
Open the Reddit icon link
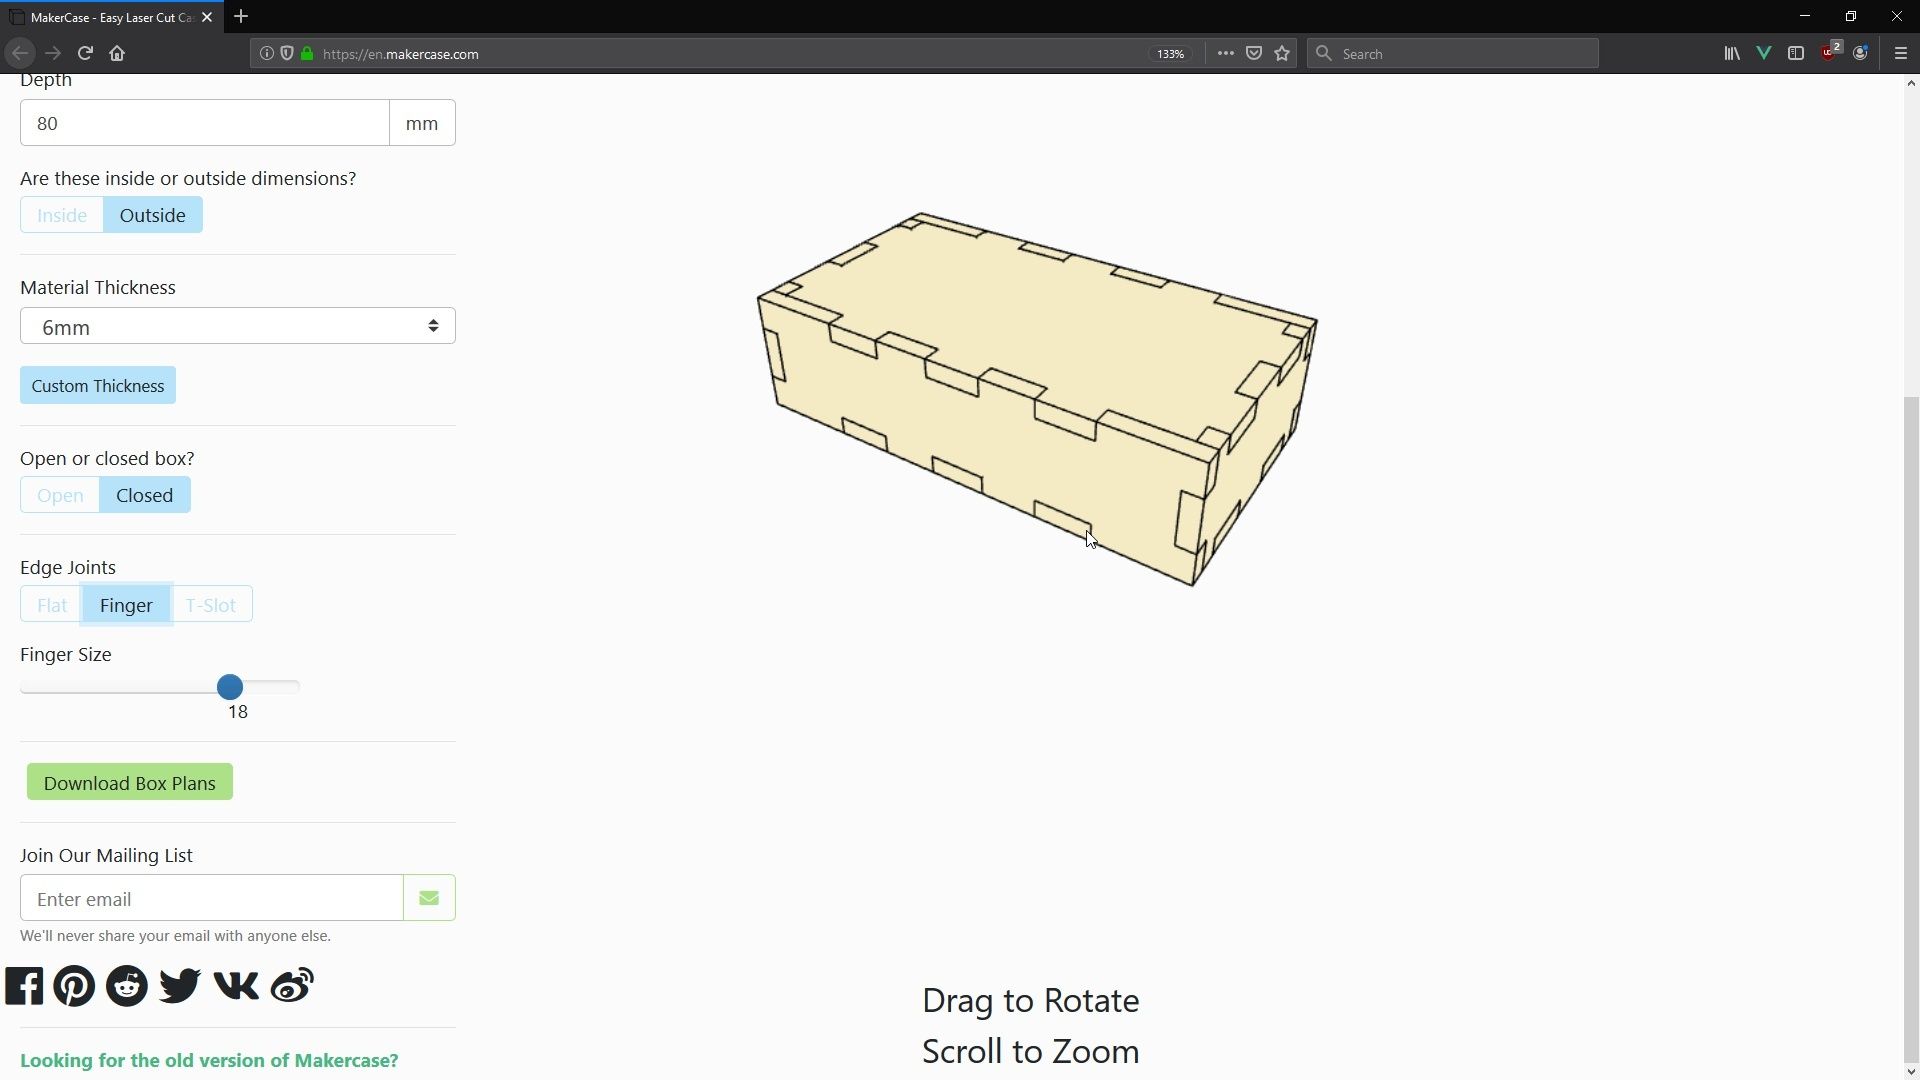click(127, 985)
